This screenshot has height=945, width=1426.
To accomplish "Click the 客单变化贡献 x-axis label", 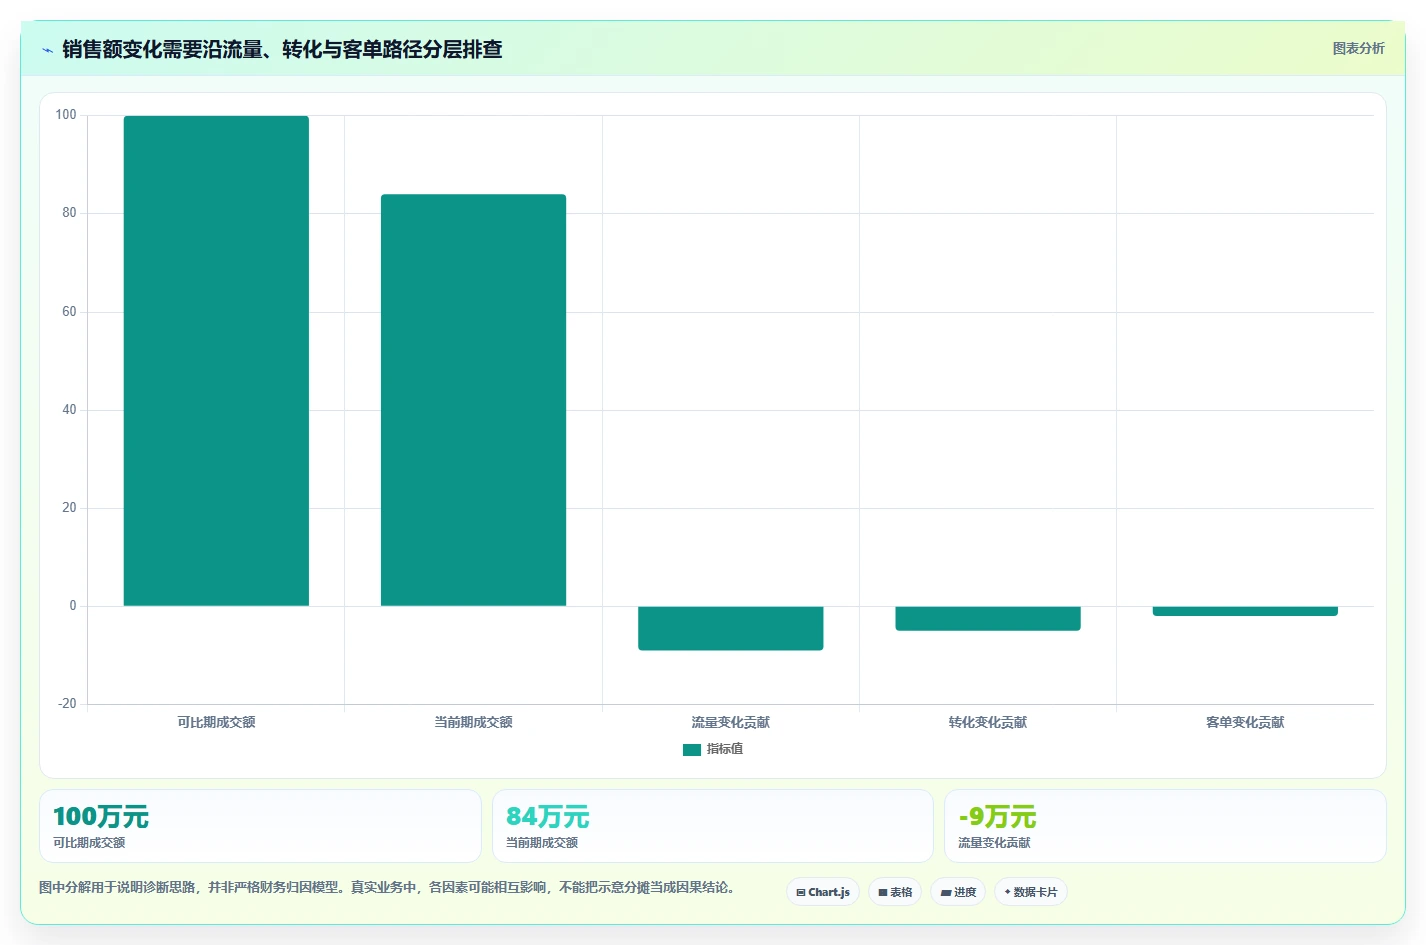I will (1245, 722).
